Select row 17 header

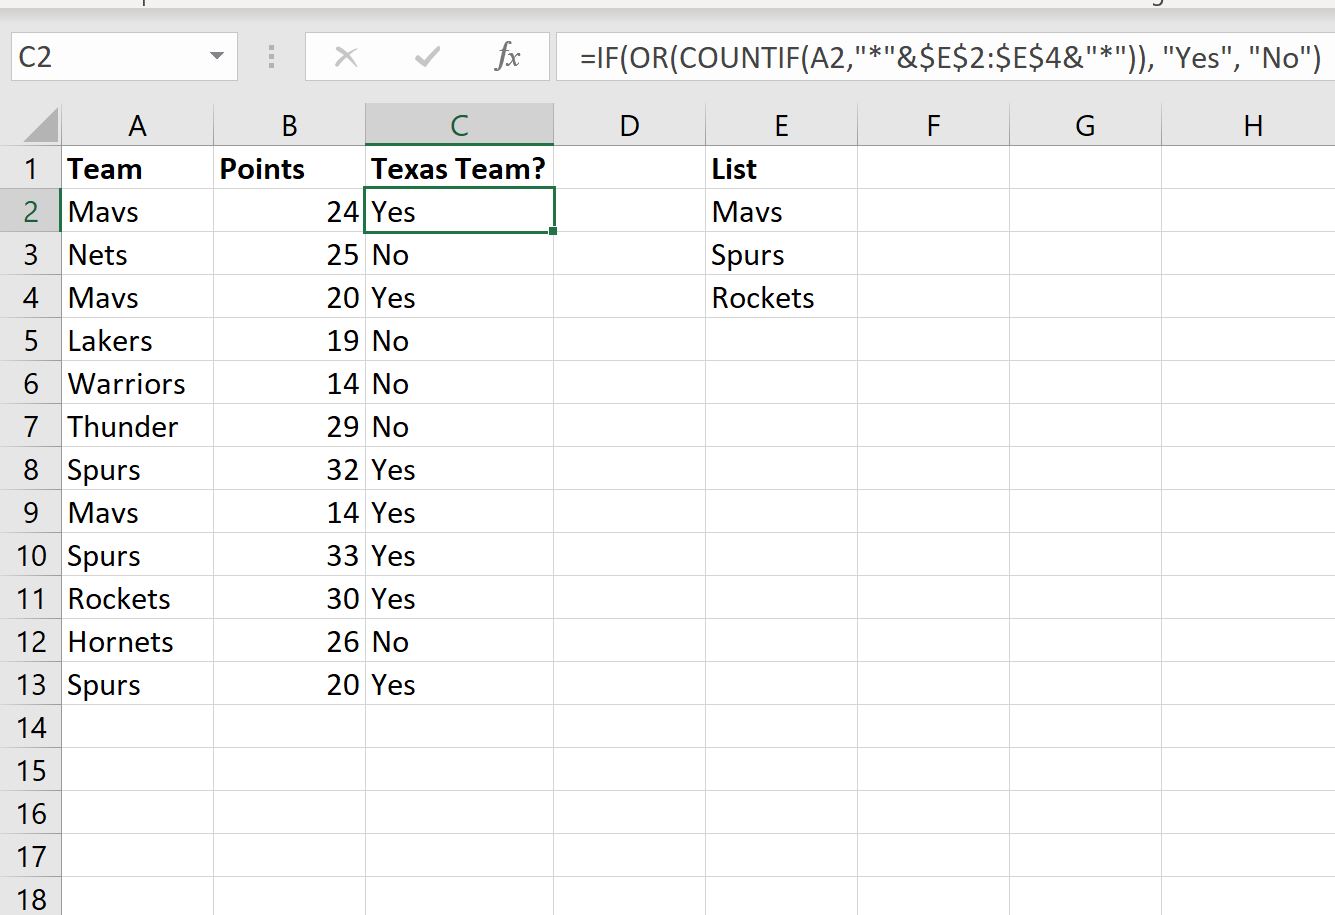pyautogui.click(x=31, y=856)
